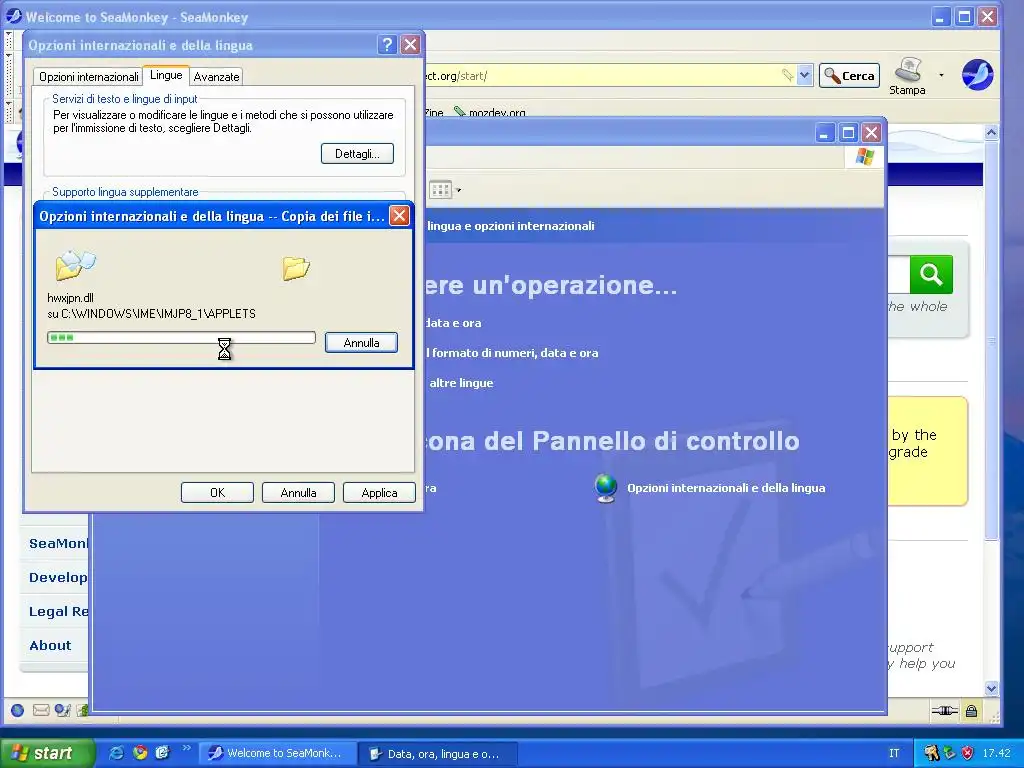Click the 'altre lingue' task link
The height and width of the screenshot is (768, 1024).
(x=461, y=383)
